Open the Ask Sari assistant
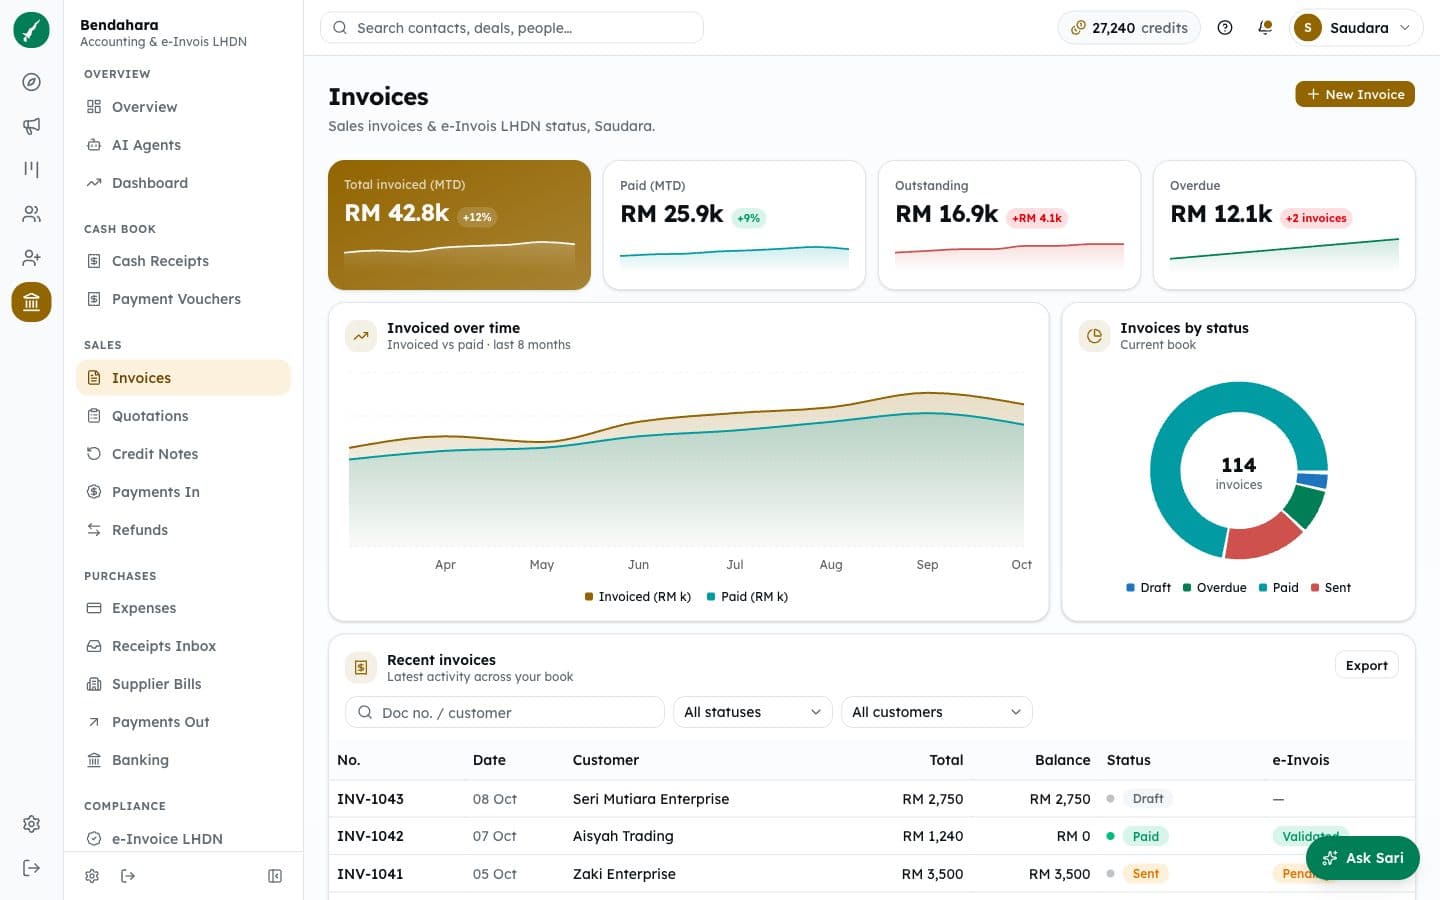Image resolution: width=1440 pixels, height=900 pixels. (x=1363, y=858)
